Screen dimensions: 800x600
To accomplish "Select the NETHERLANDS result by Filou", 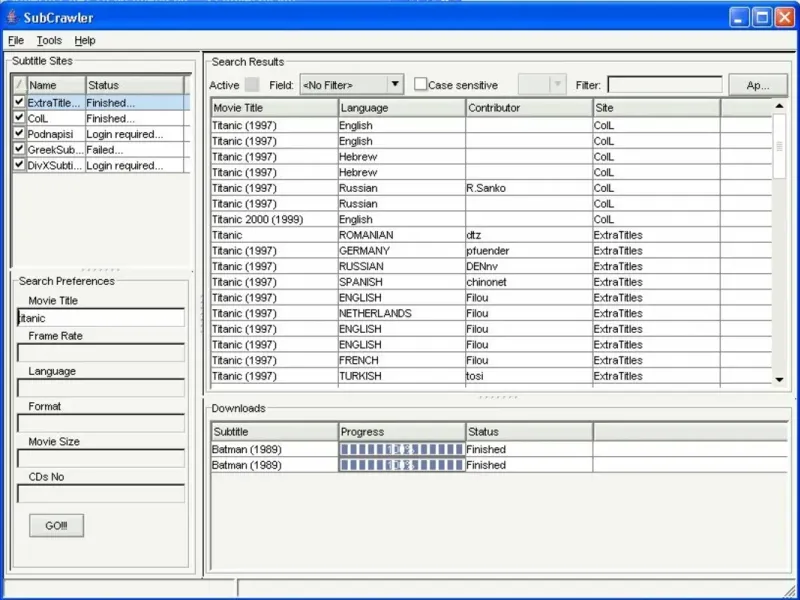I will pos(491,313).
